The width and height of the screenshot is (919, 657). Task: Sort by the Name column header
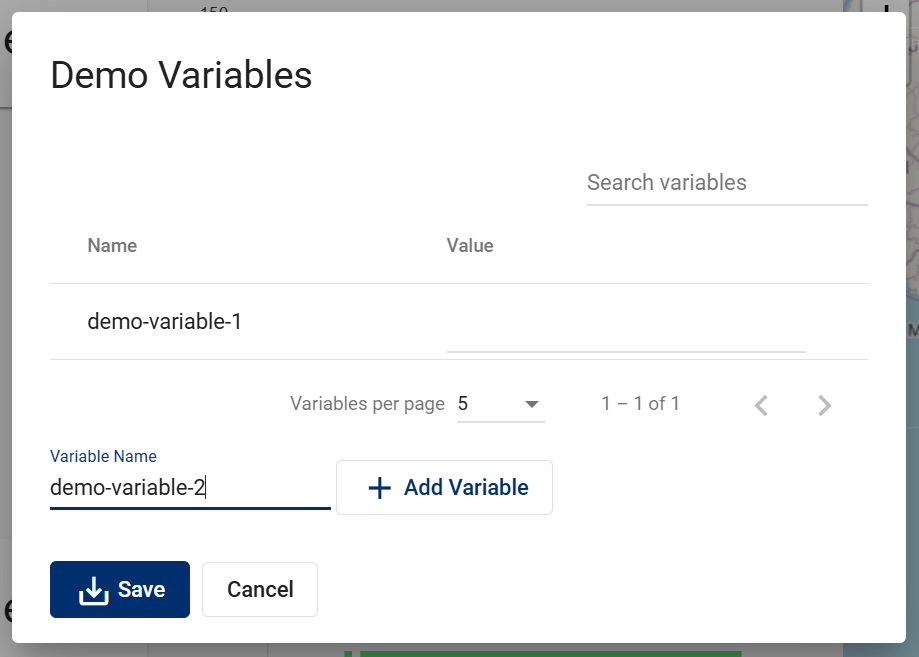point(112,246)
